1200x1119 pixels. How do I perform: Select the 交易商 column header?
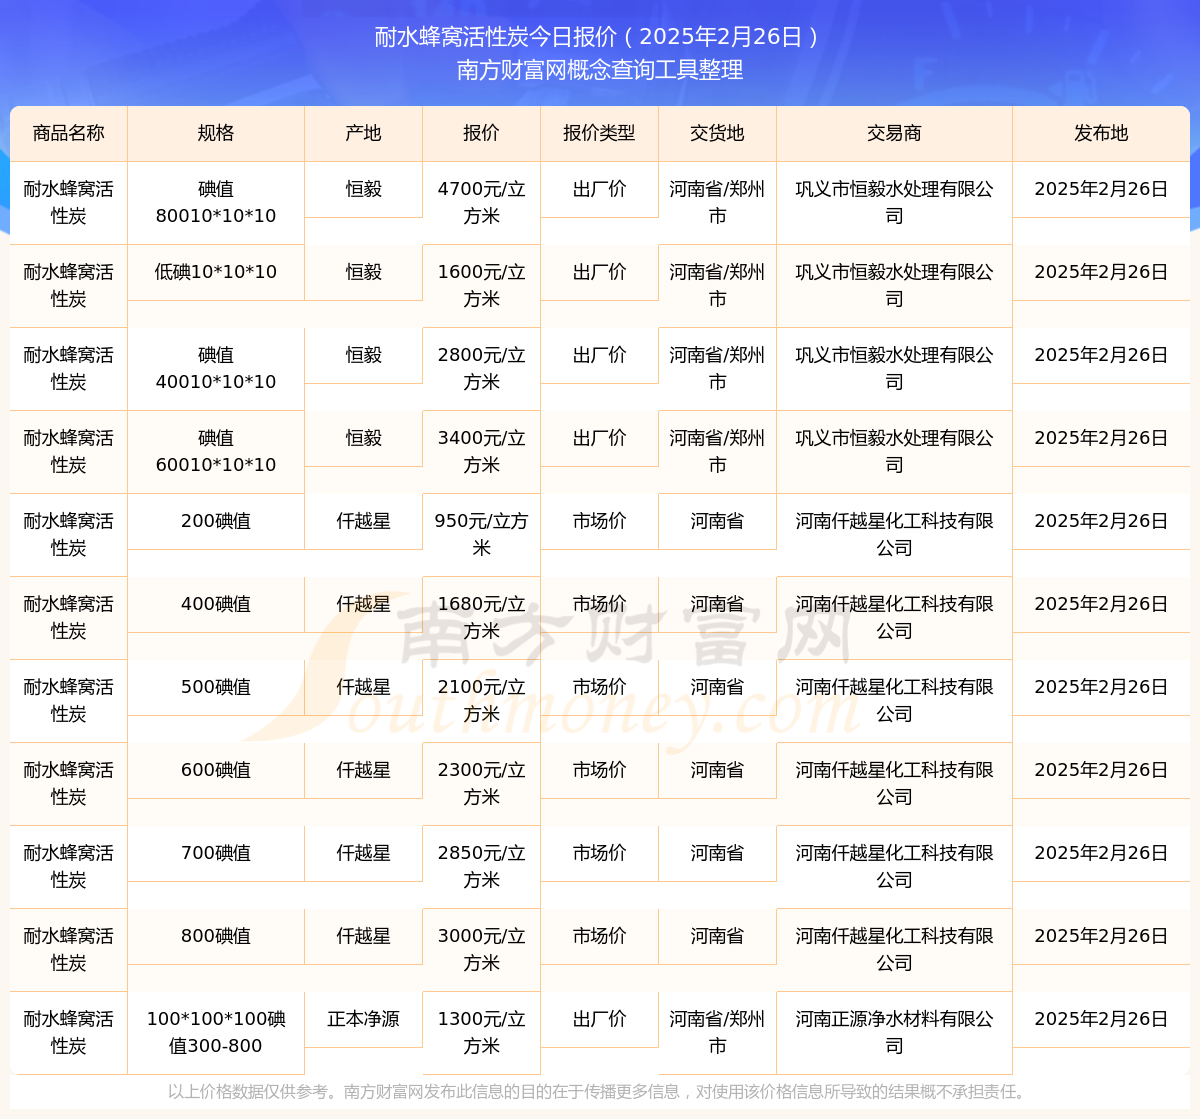(x=894, y=133)
